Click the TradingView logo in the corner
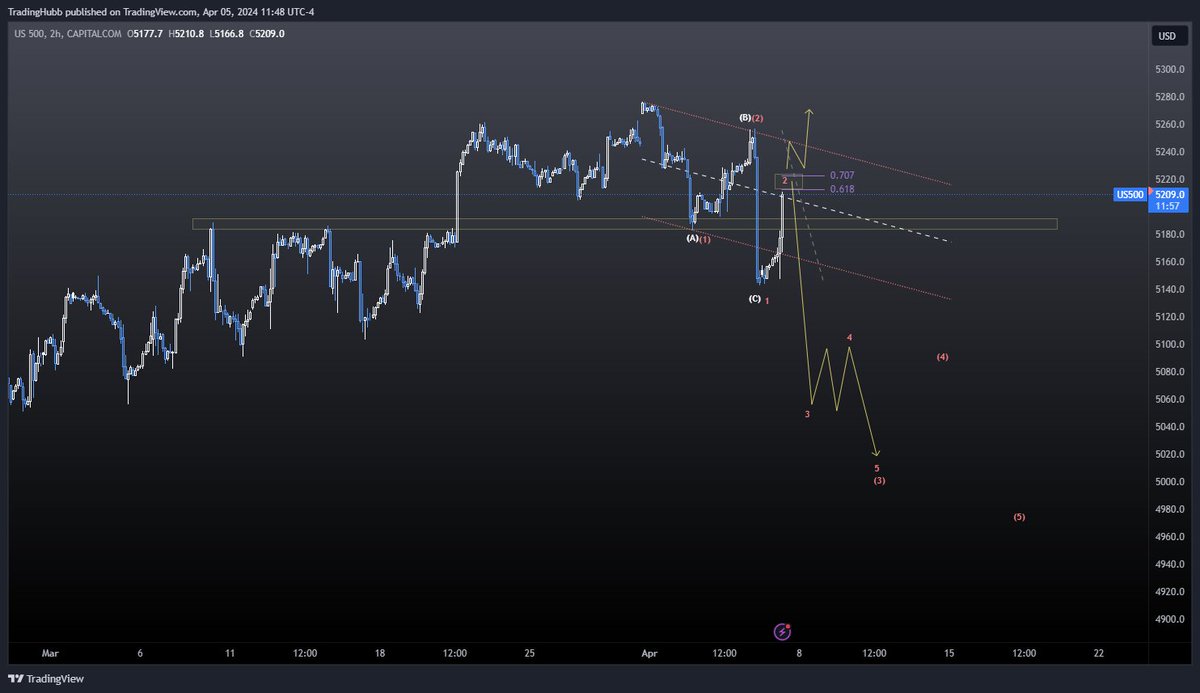1200x693 pixels. point(46,679)
